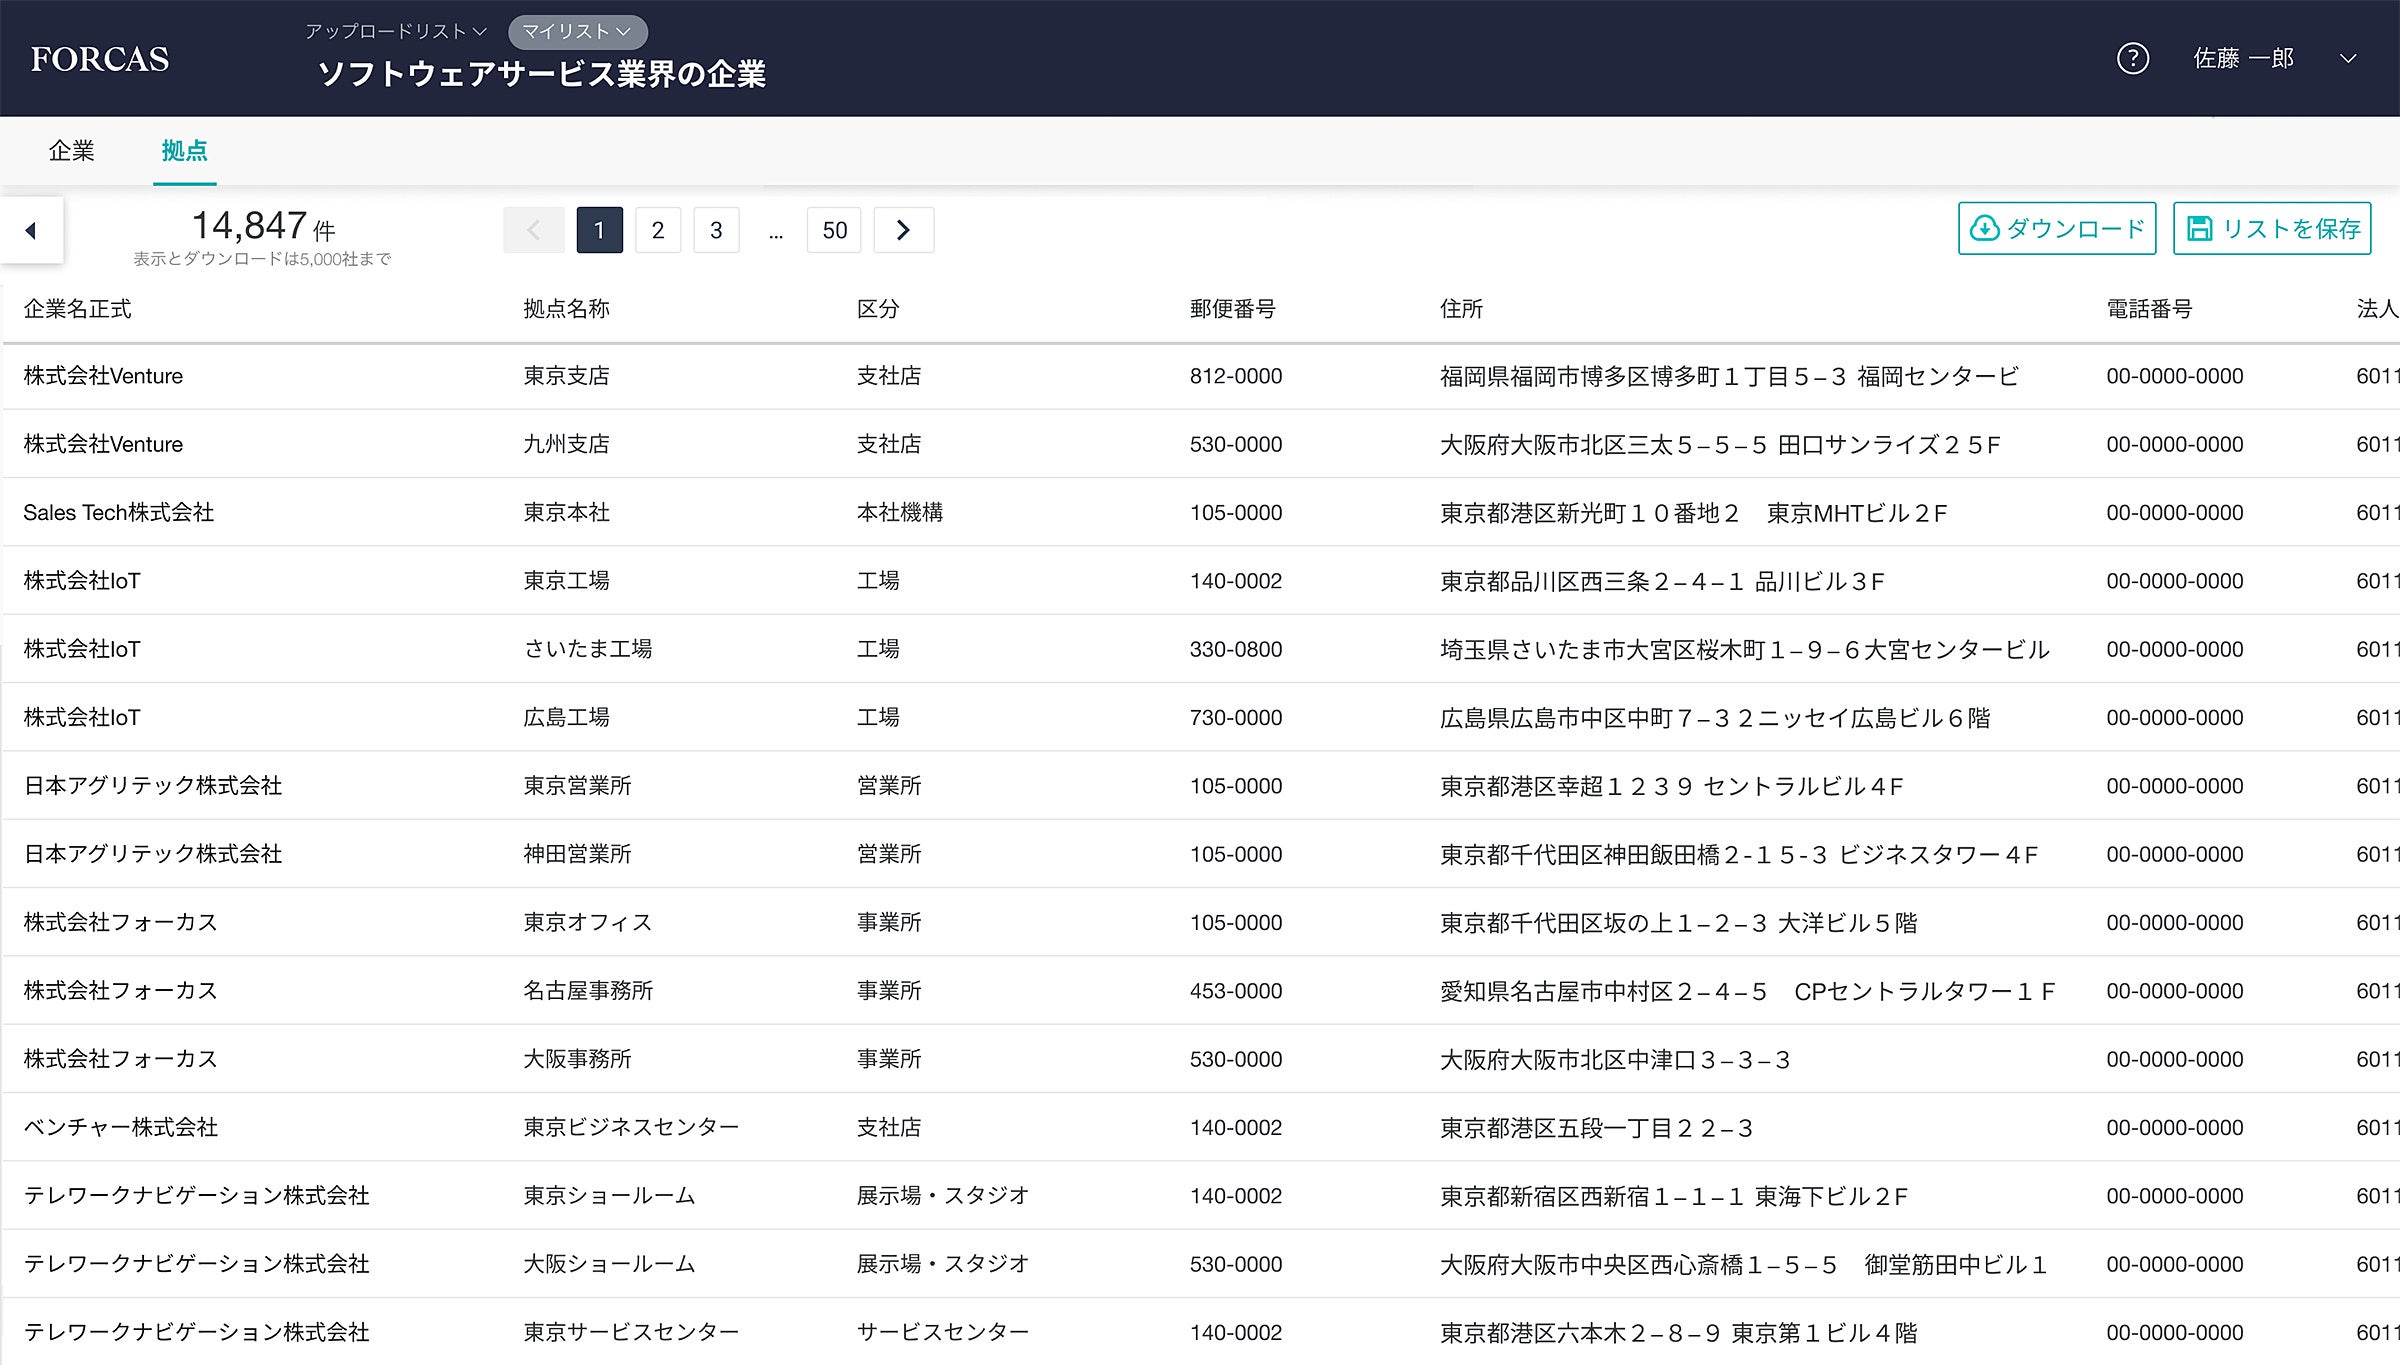
Task: Click リストを保存 save list button
Action: coord(2271,229)
